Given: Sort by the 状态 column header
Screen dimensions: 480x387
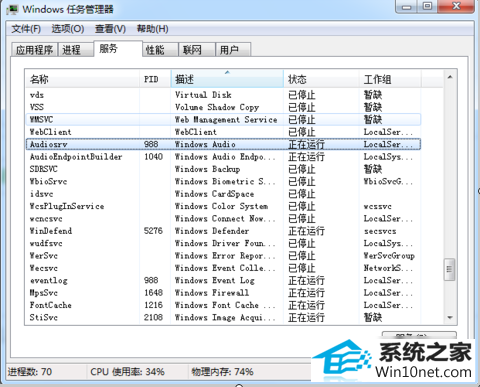Looking at the screenshot, I should [321, 79].
